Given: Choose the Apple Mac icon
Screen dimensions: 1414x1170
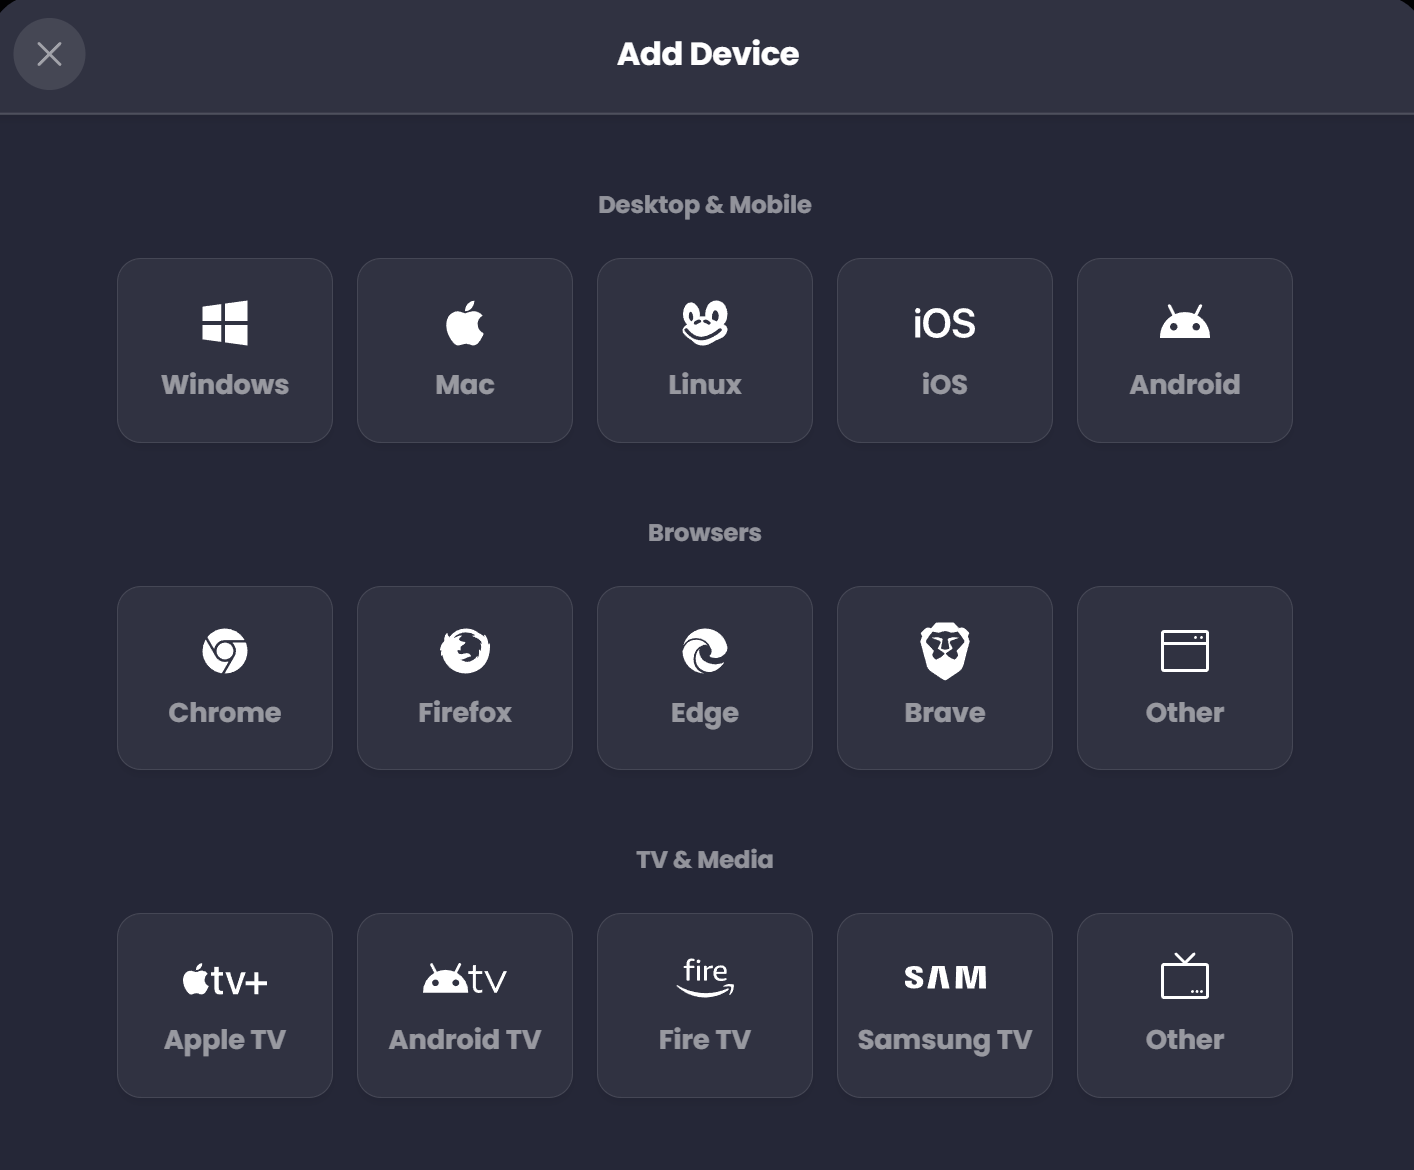Looking at the screenshot, I should click(465, 323).
